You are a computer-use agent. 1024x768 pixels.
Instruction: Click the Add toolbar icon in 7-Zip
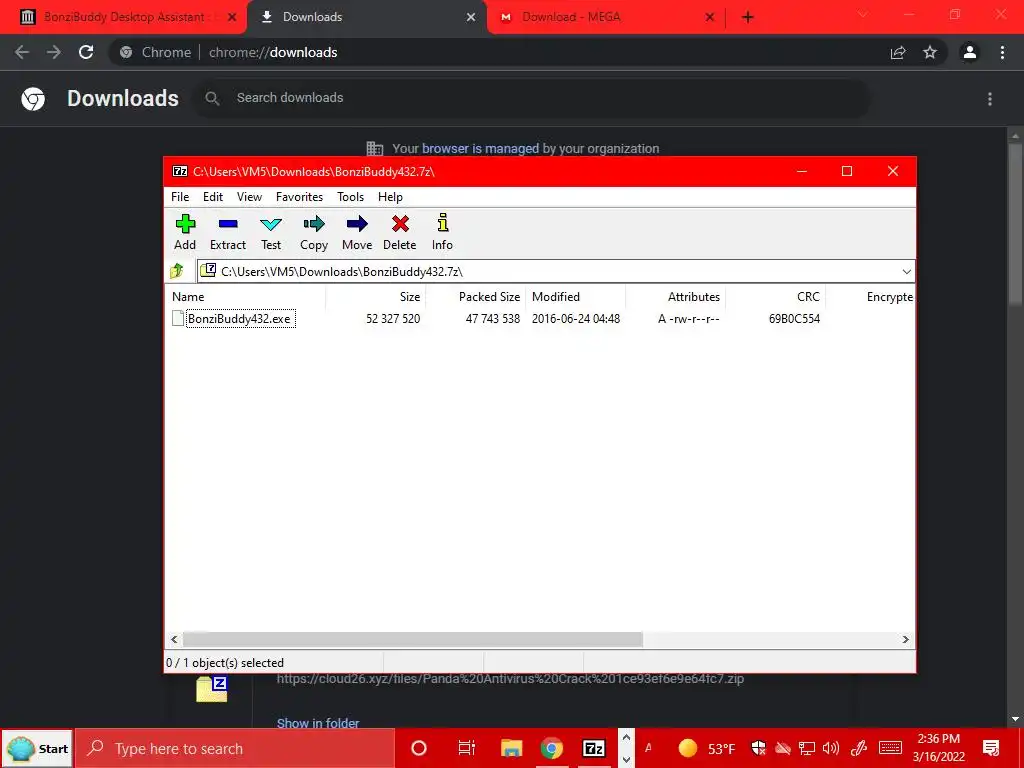[x=185, y=232]
